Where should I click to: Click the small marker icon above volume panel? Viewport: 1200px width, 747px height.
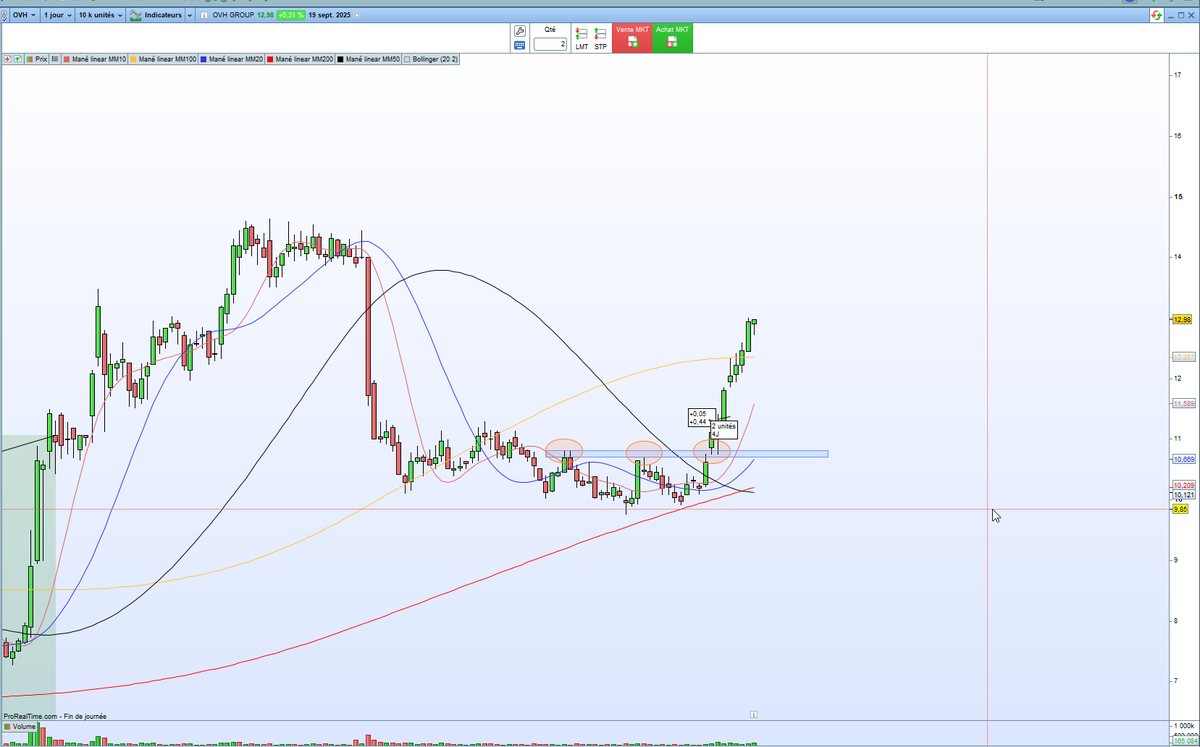coord(754,714)
